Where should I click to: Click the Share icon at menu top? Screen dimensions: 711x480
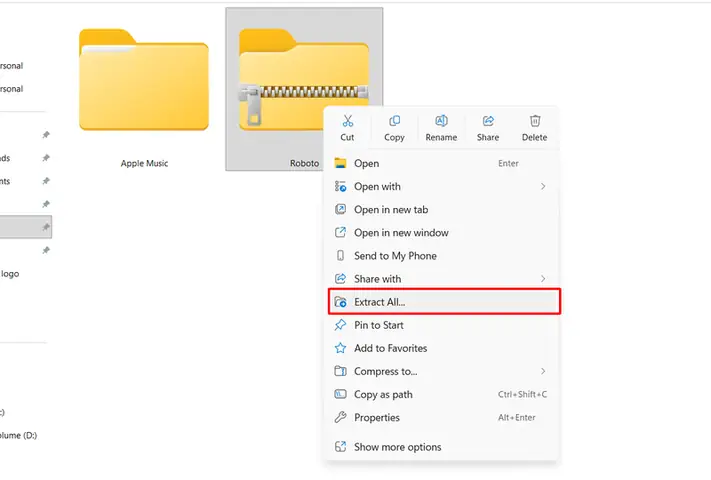click(x=488, y=121)
